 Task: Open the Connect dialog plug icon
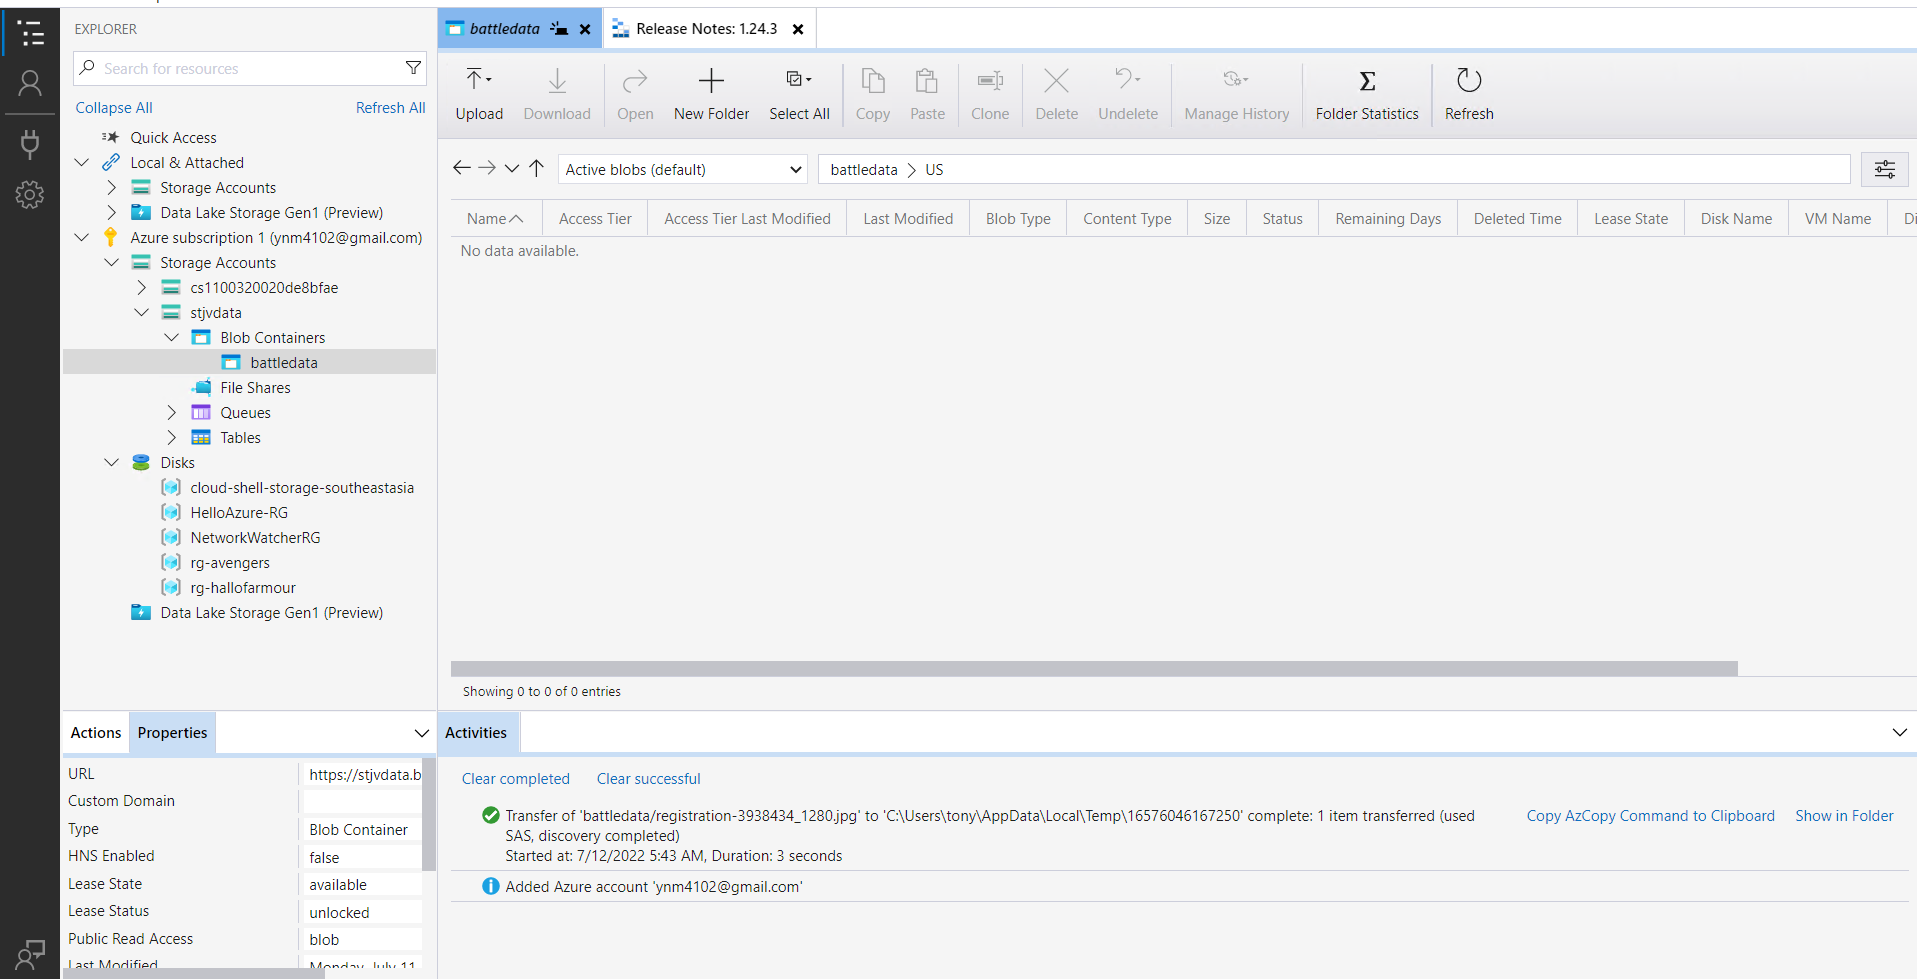coord(30,144)
